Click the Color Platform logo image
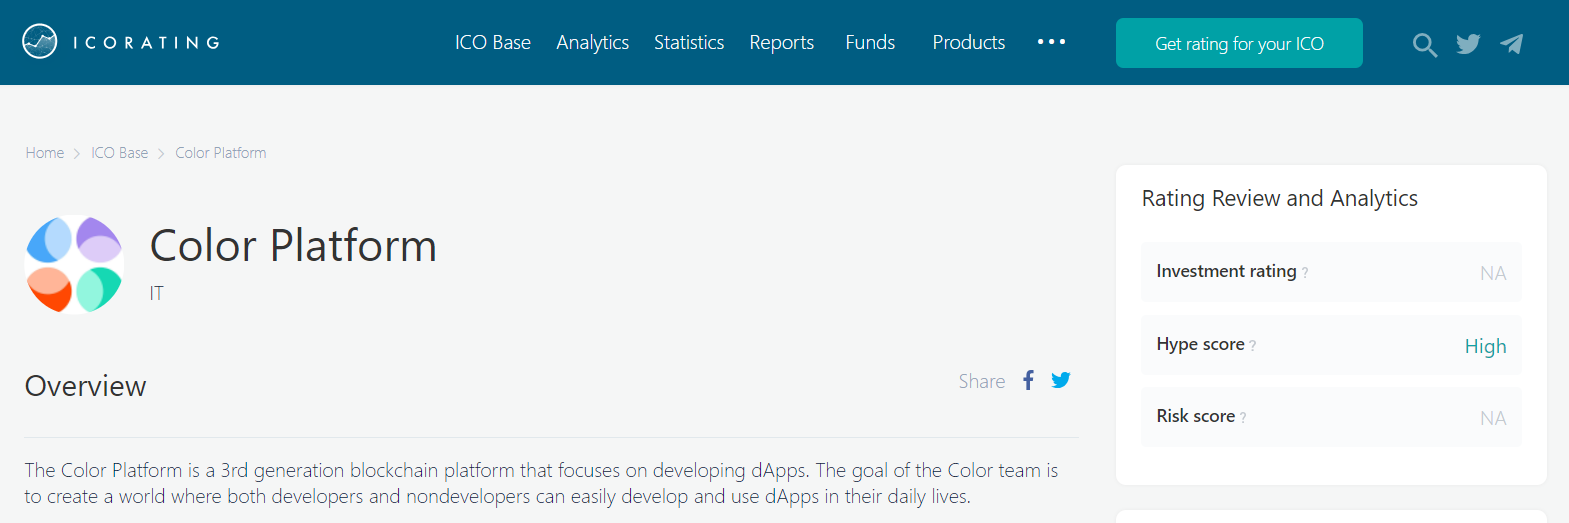 coord(74,264)
